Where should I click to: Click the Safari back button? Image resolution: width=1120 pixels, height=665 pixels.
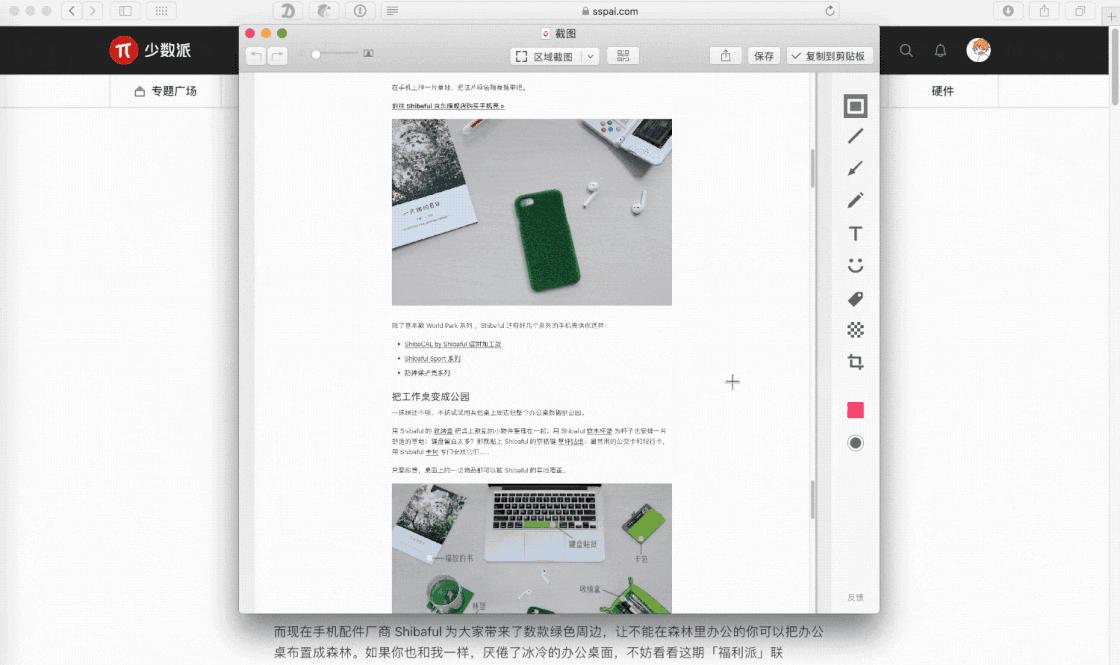(71, 11)
